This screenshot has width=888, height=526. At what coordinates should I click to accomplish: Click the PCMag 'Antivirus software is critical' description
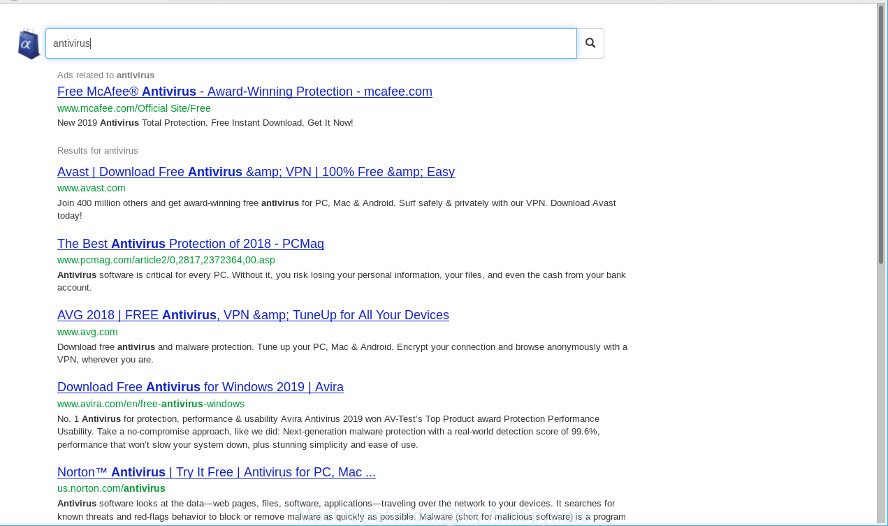tap(341, 281)
